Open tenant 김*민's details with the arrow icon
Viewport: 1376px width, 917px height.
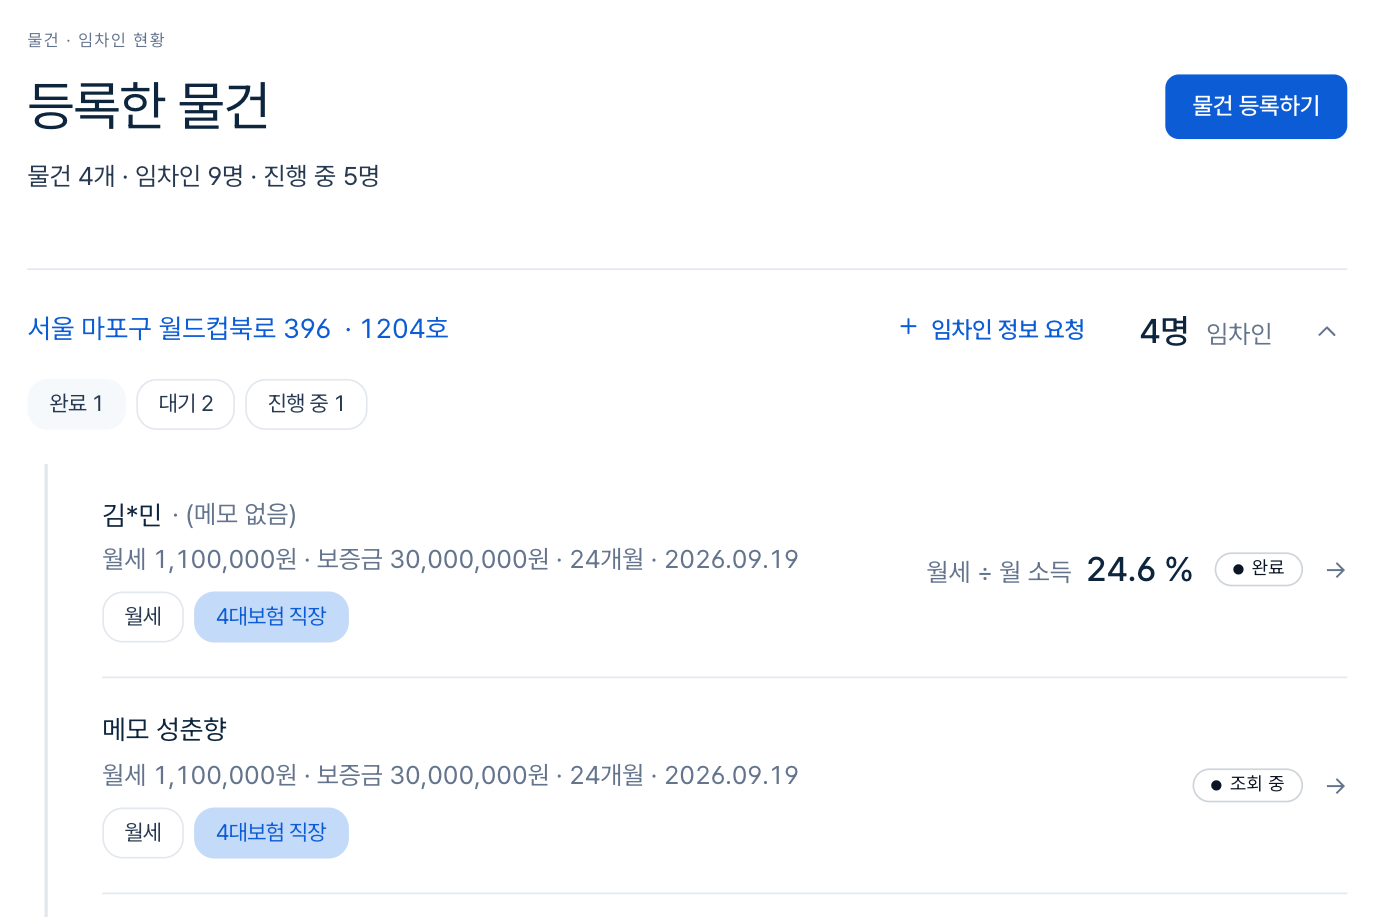1335,570
